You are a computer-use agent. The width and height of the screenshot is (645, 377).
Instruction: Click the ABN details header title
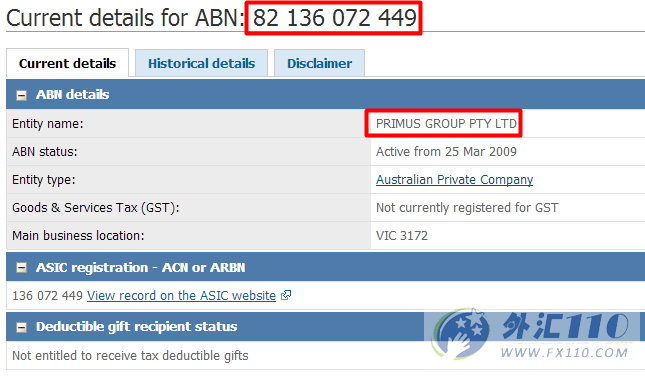(72, 95)
